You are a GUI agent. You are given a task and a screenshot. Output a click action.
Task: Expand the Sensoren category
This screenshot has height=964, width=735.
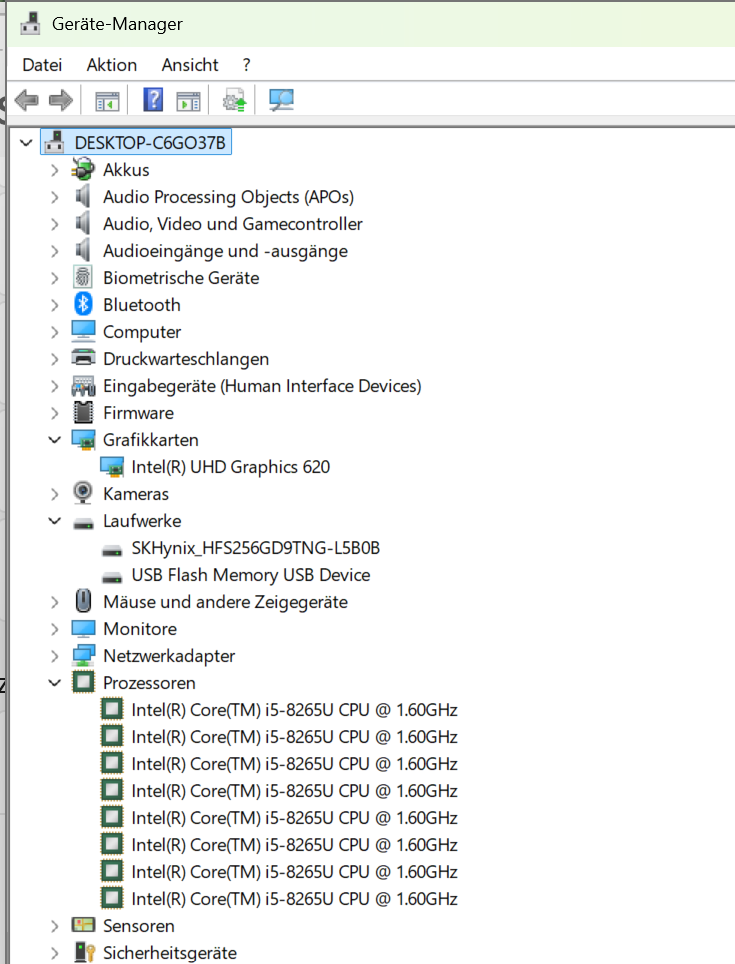[55, 926]
